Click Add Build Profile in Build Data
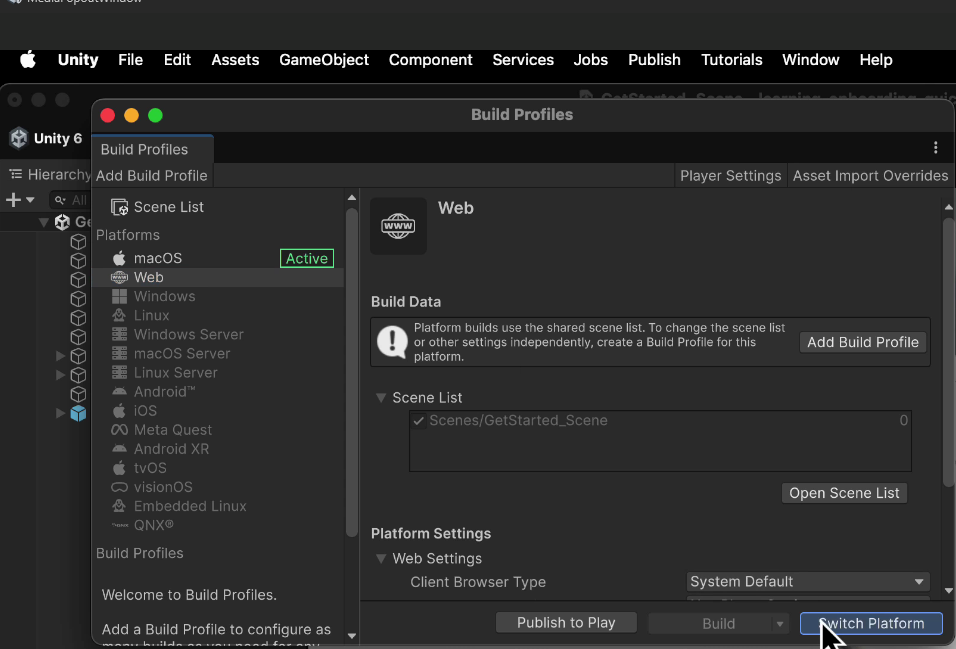Viewport: 956px width, 649px height. pos(863,342)
